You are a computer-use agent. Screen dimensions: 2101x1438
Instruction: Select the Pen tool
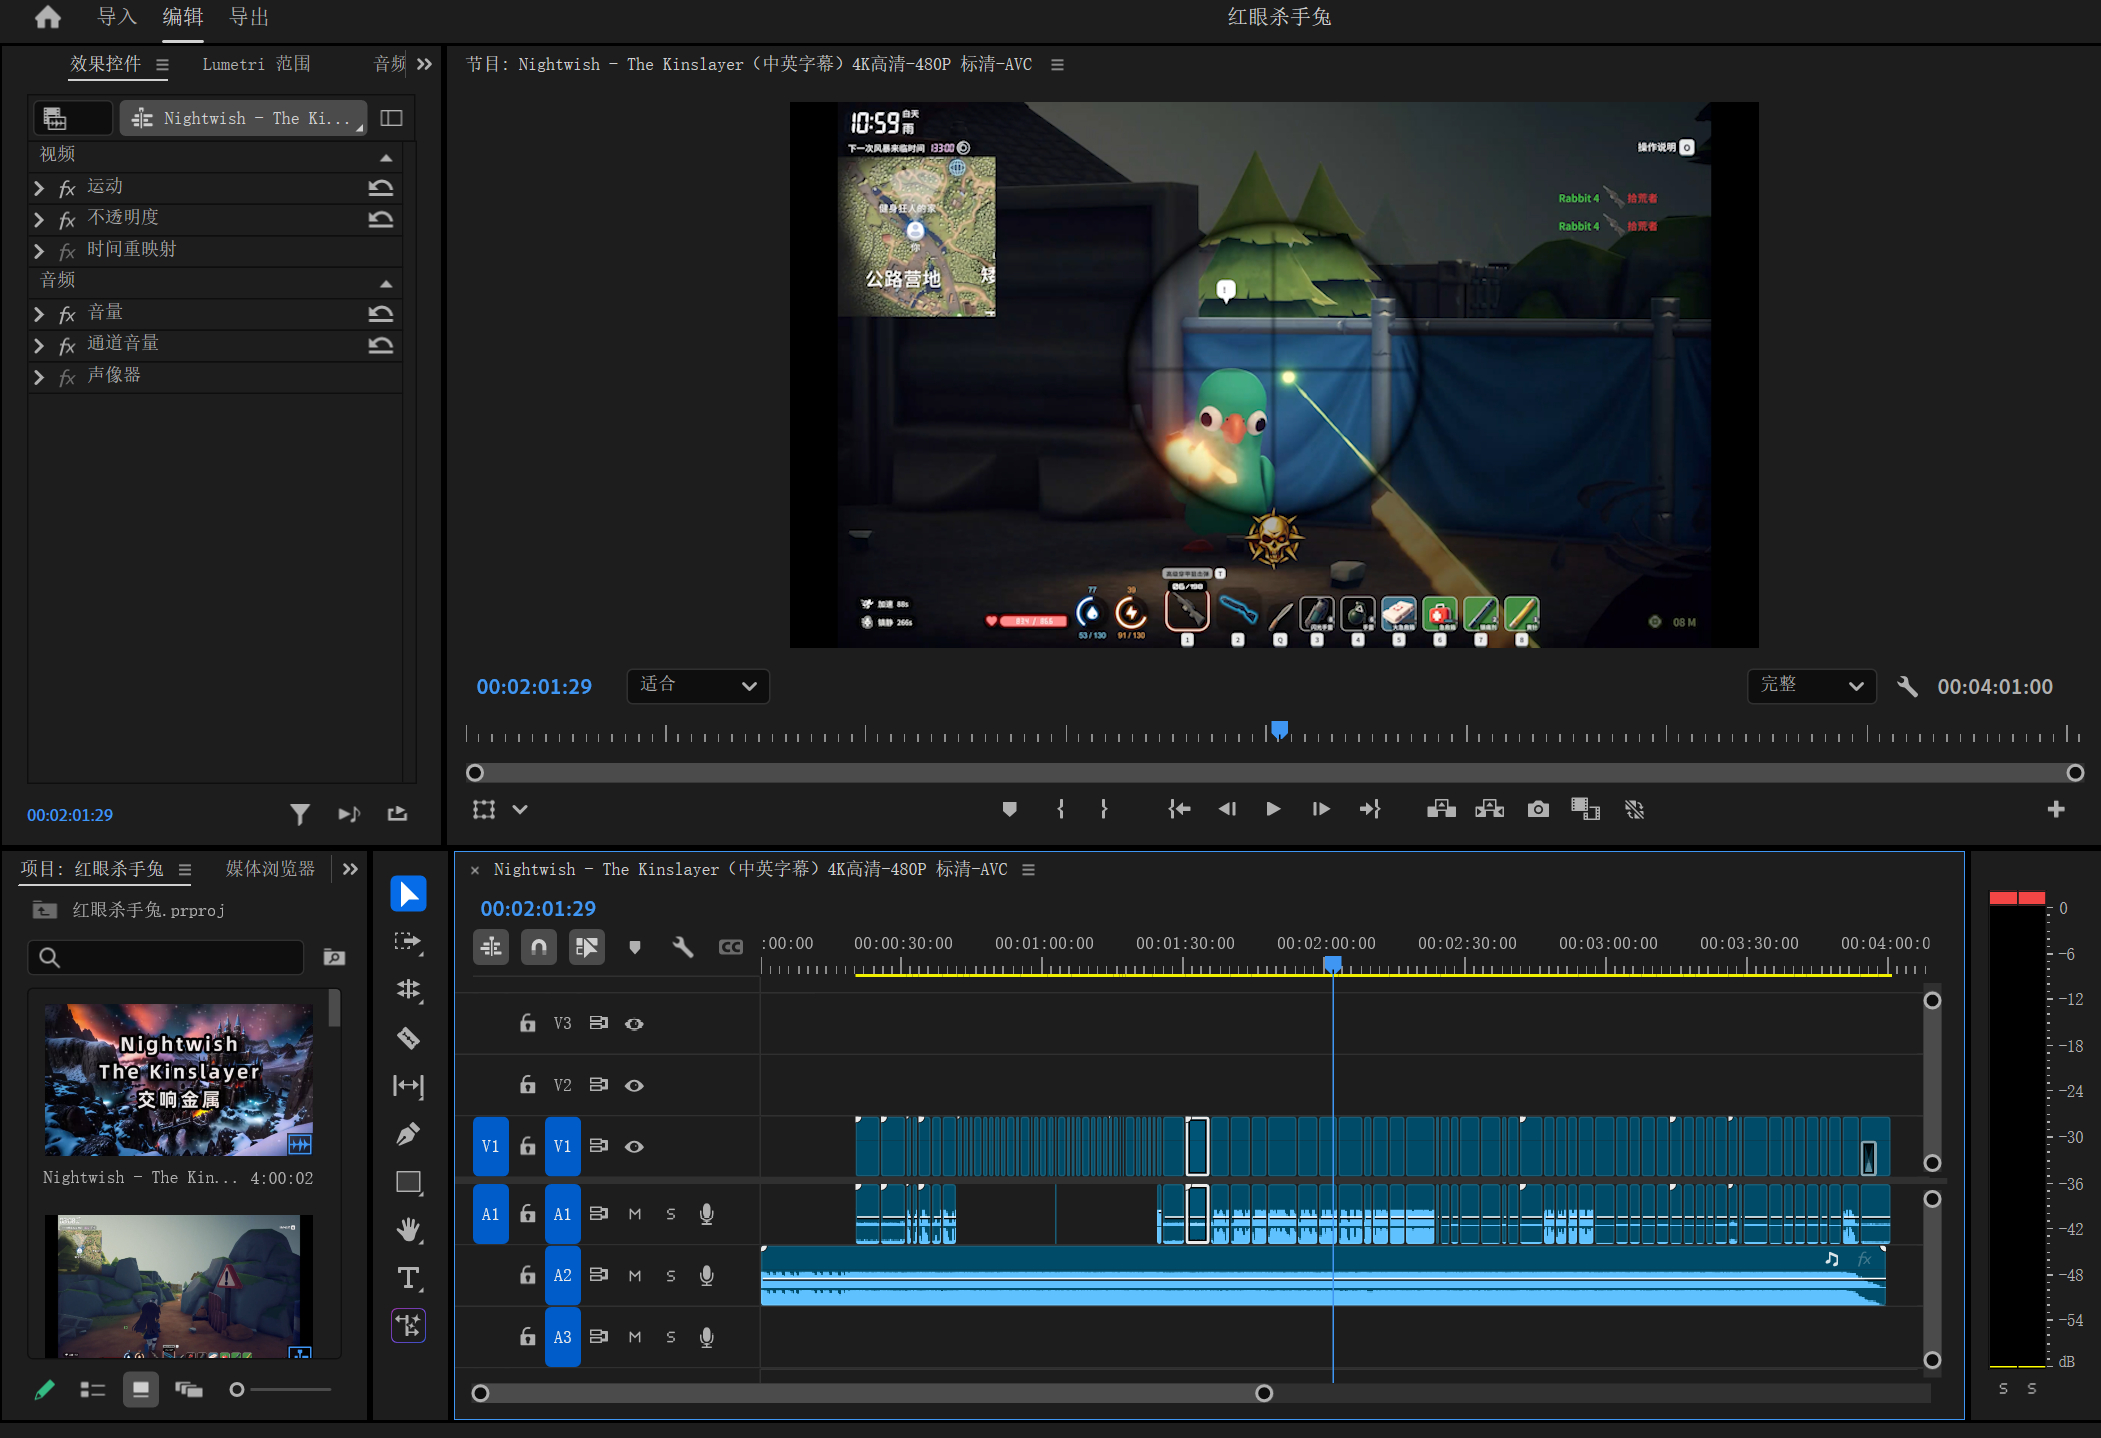coord(408,1134)
